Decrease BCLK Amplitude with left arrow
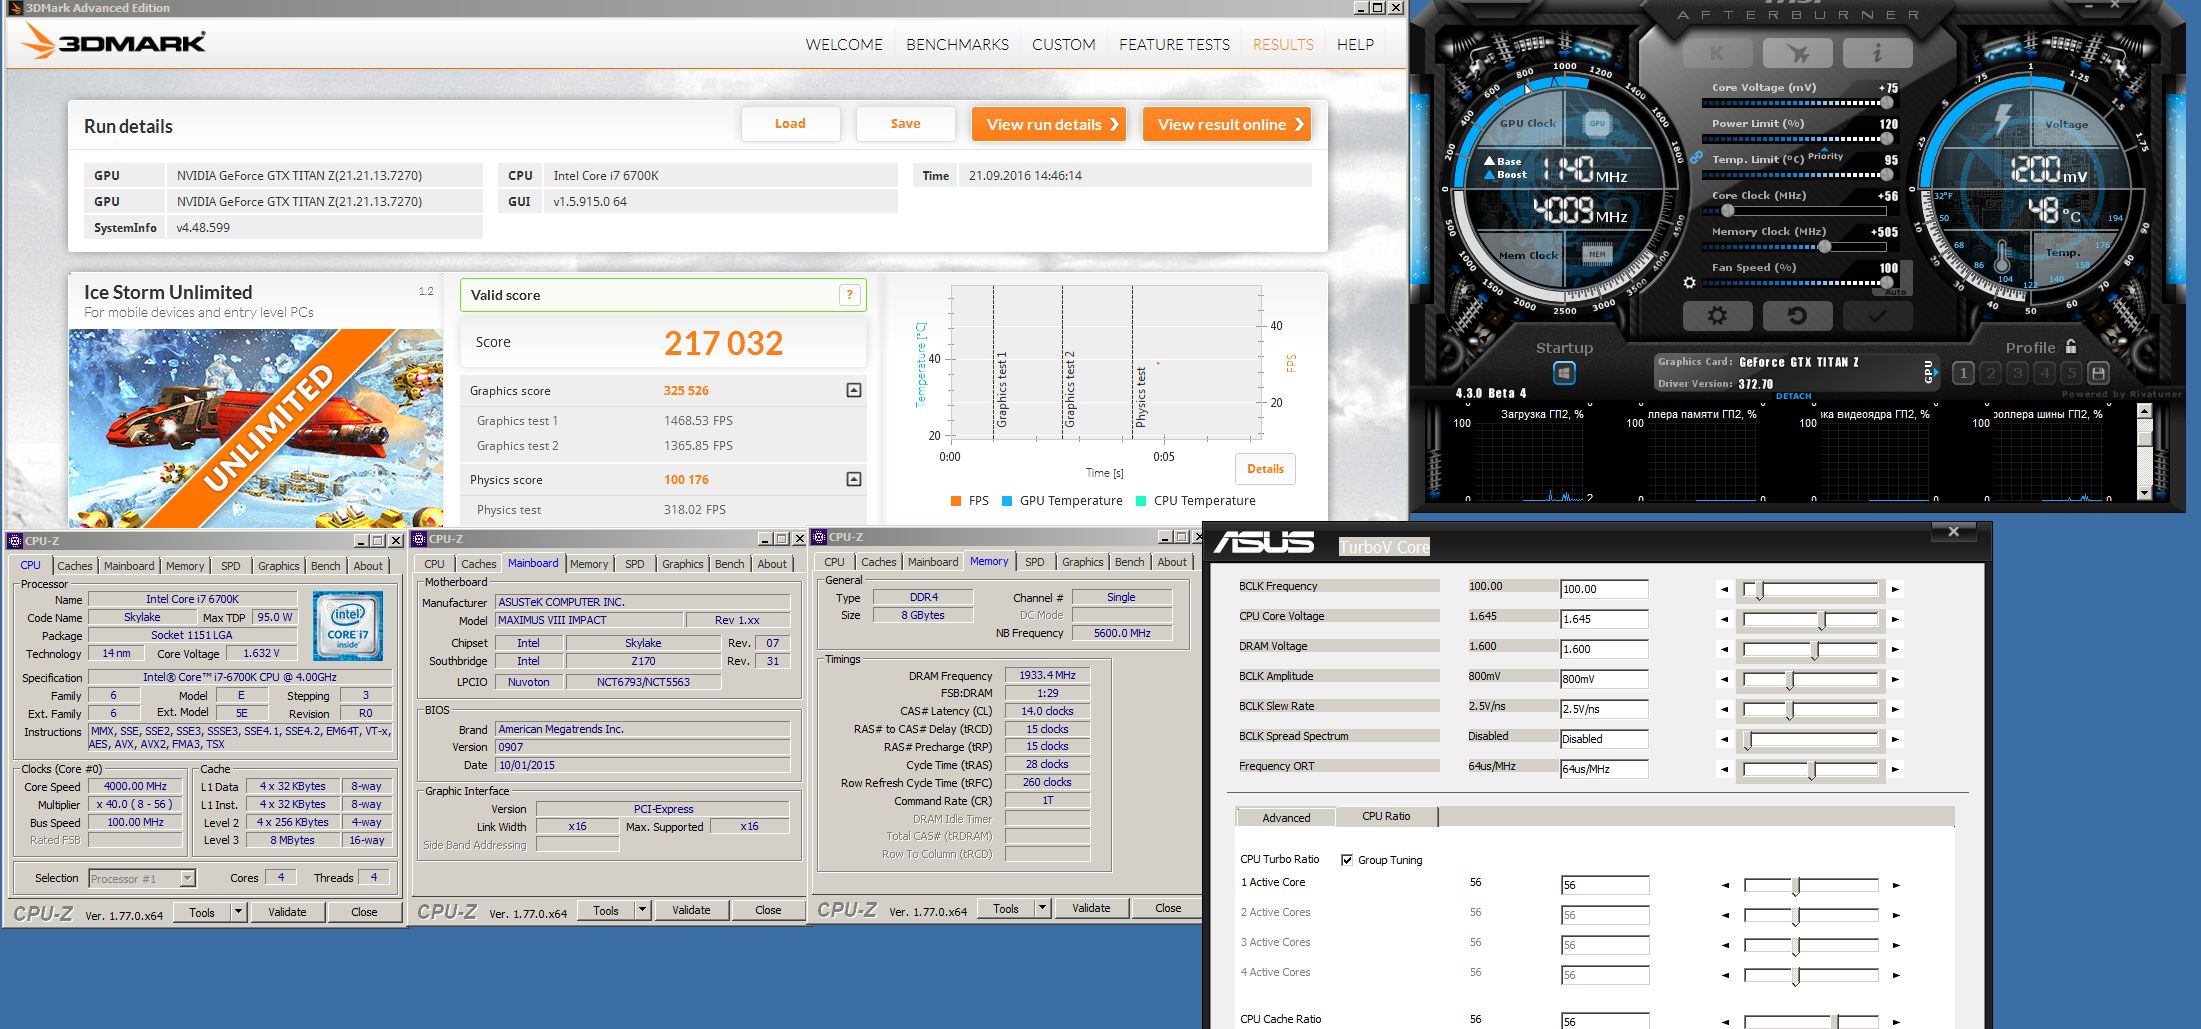The width and height of the screenshot is (2201, 1029). click(1724, 680)
